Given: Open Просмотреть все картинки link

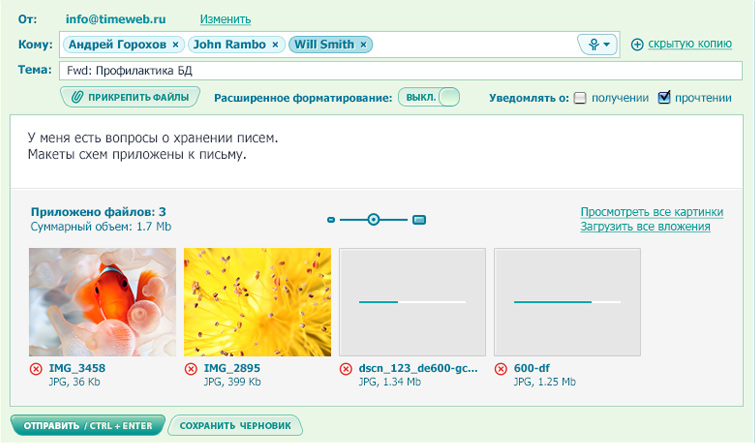Looking at the screenshot, I should (651, 212).
